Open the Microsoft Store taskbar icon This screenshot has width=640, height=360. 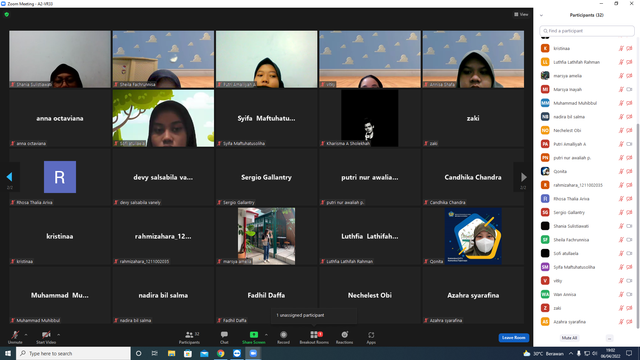click(188, 353)
